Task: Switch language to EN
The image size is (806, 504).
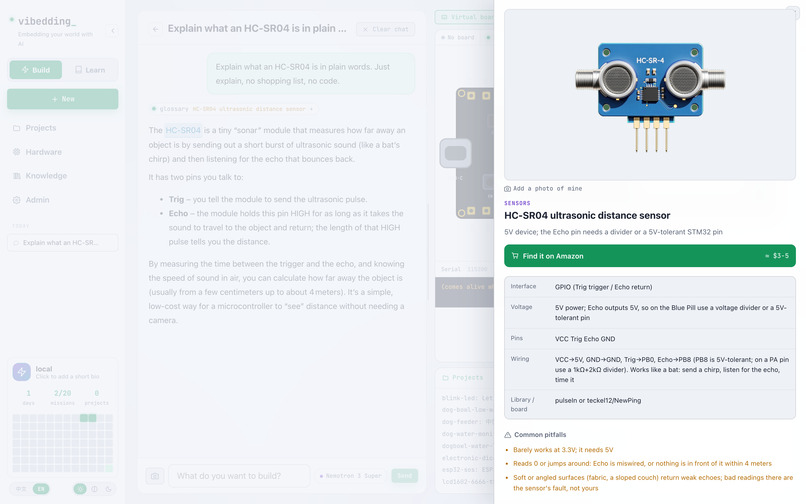Action: [x=41, y=489]
